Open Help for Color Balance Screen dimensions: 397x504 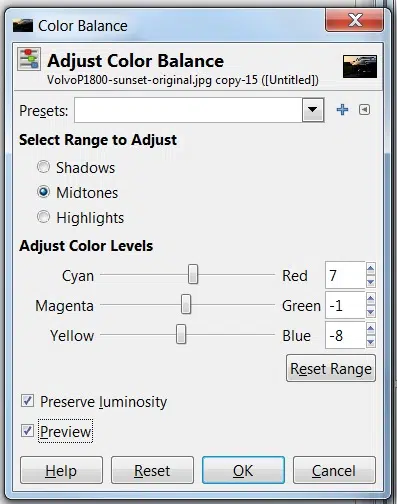tap(61, 470)
